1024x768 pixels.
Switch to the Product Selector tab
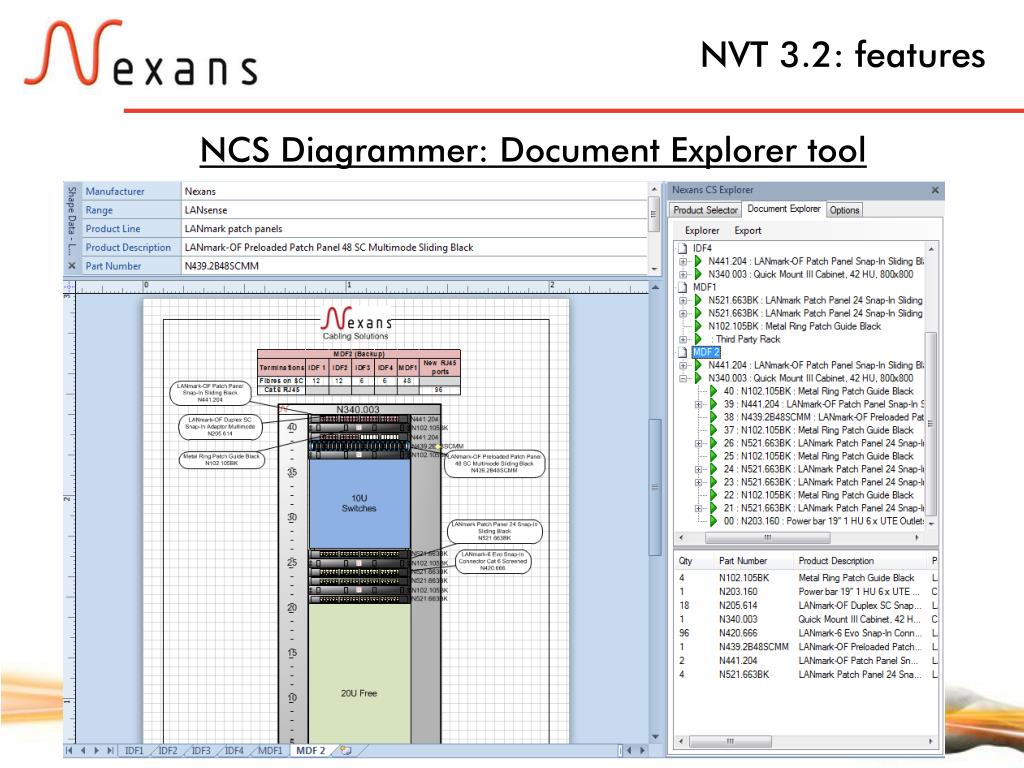[x=705, y=210]
